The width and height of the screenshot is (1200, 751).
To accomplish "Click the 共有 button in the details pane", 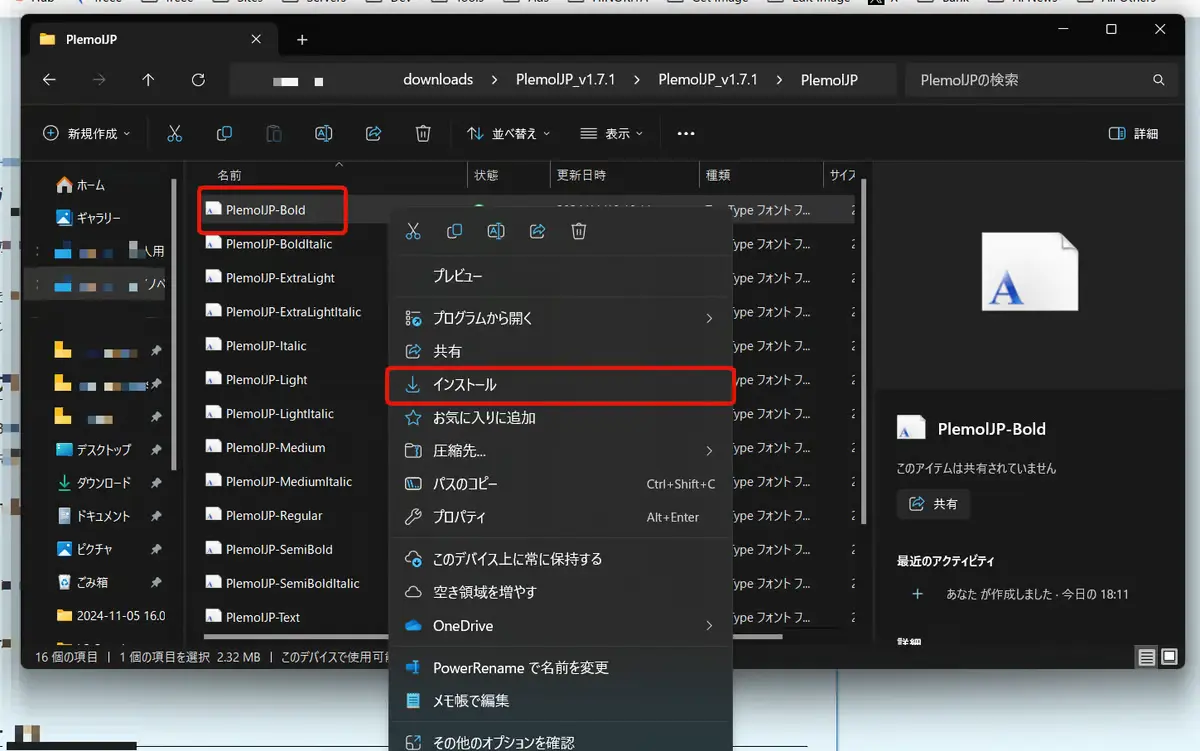I will coord(933,504).
